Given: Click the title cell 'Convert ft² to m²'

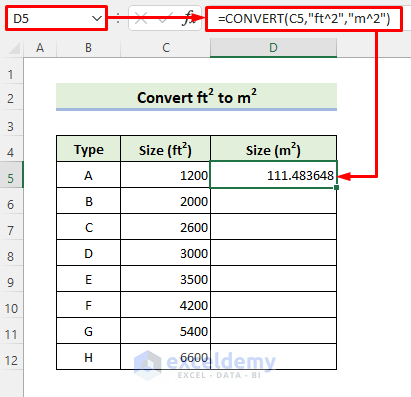Looking at the screenshot, I should tap(197, 97).
